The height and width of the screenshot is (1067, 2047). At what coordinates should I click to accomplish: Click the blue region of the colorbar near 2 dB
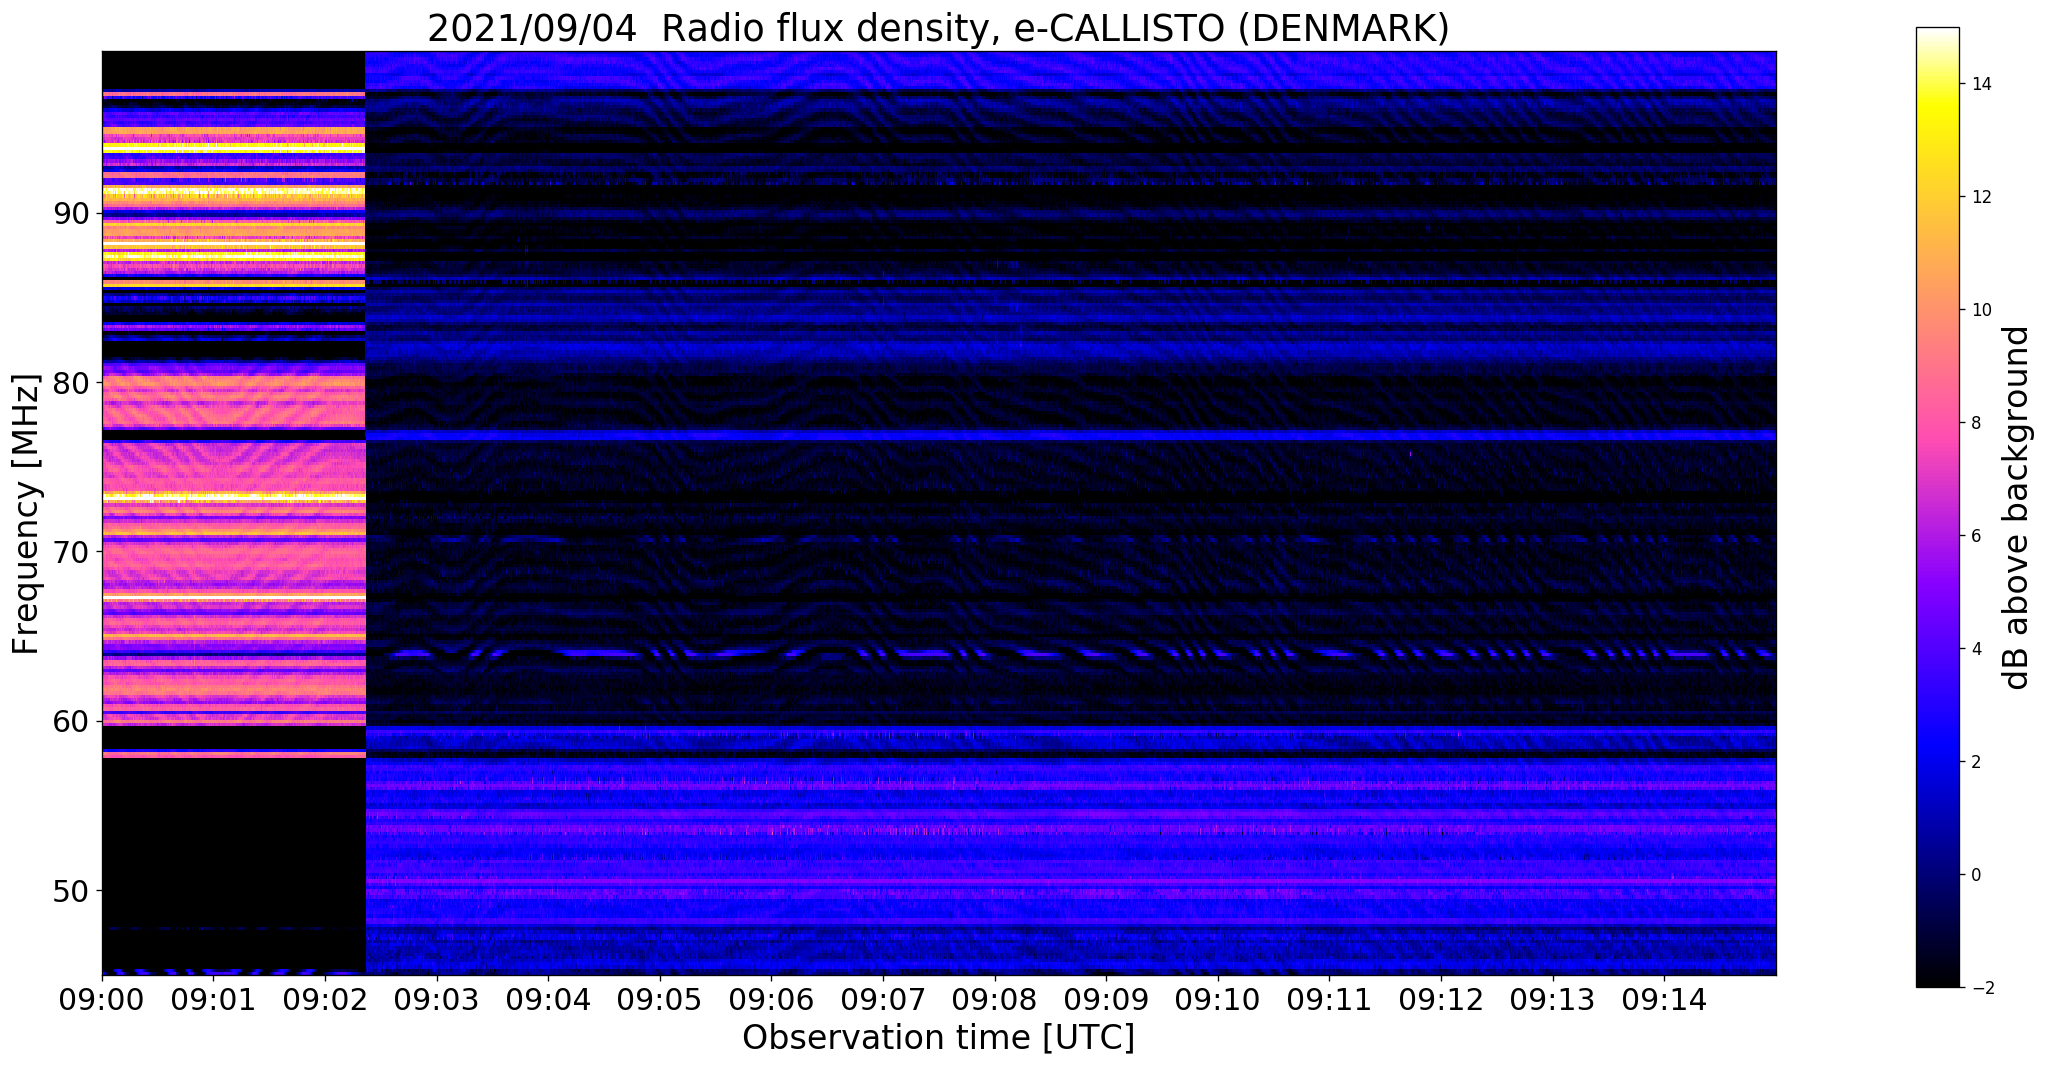[1937, 762]
